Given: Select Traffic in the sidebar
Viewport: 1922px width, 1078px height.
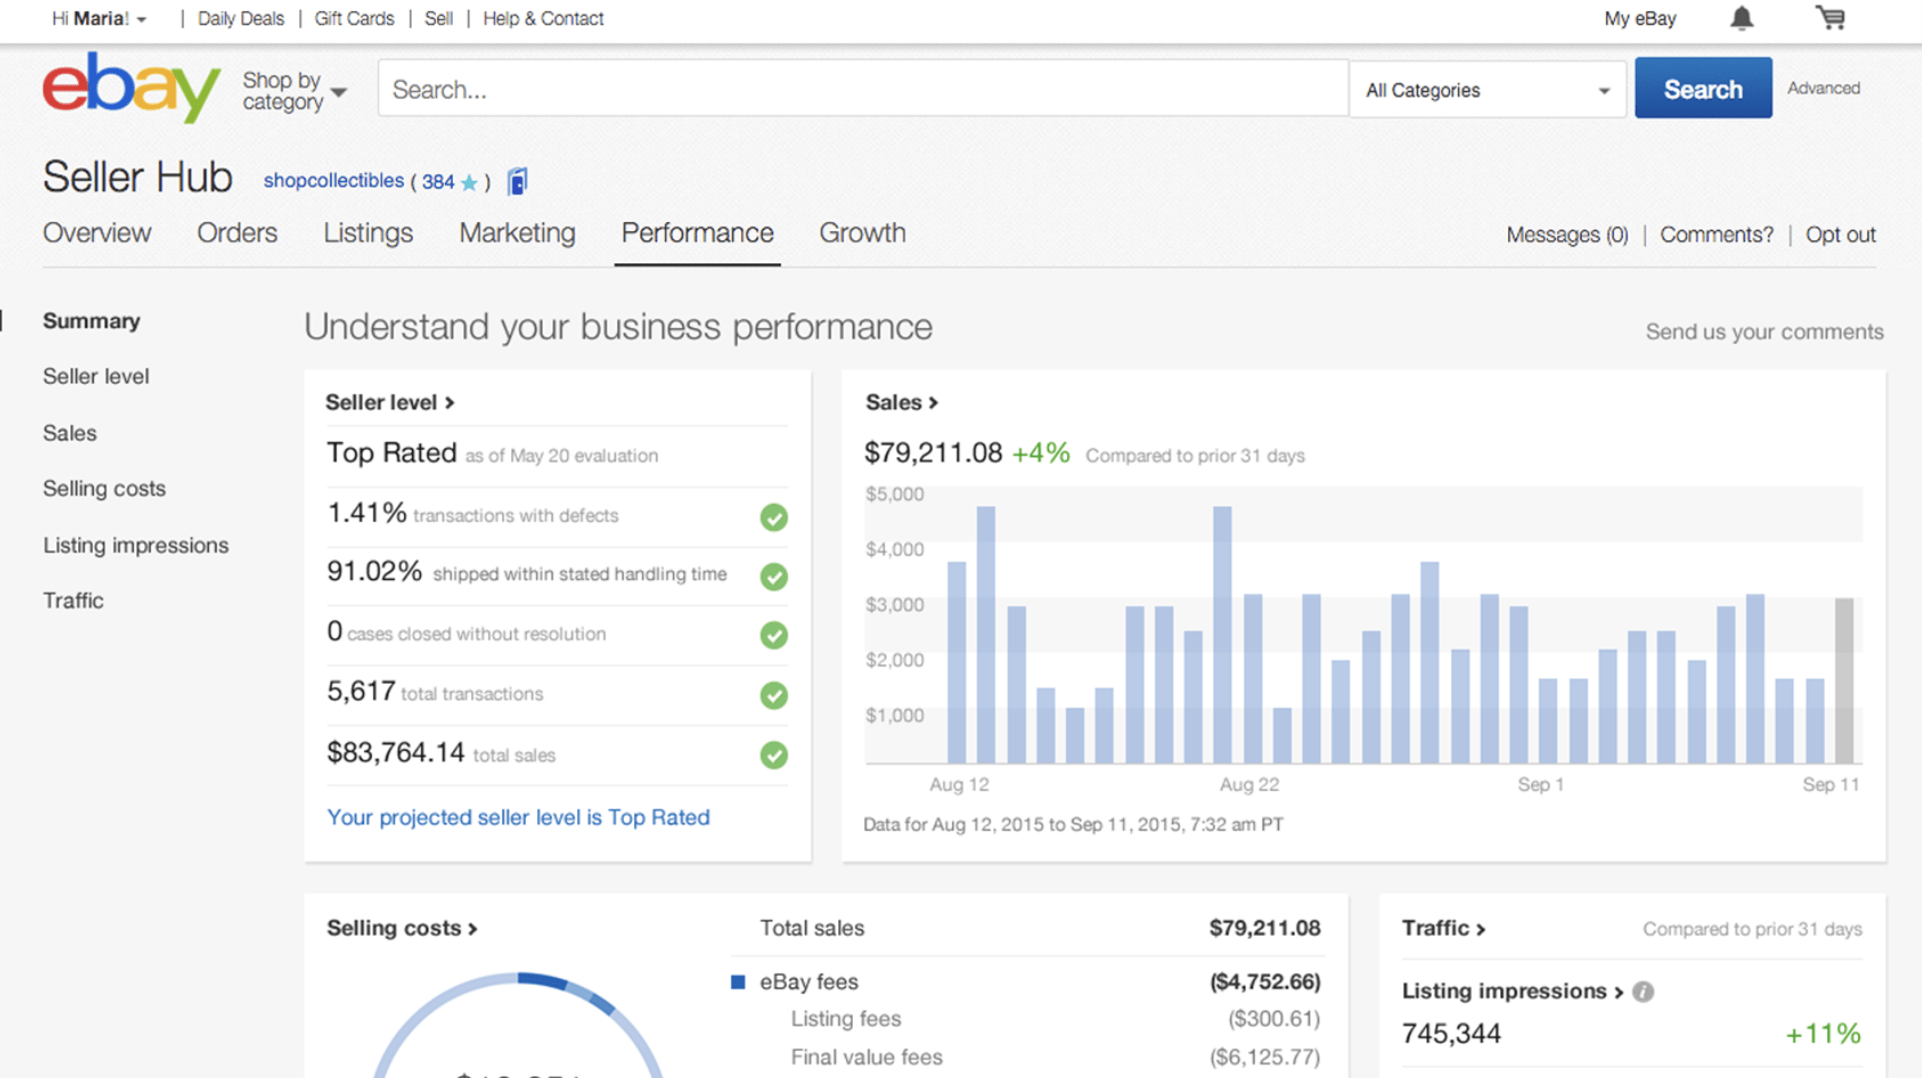Looking at the screenshot, I should pos(73,600).
